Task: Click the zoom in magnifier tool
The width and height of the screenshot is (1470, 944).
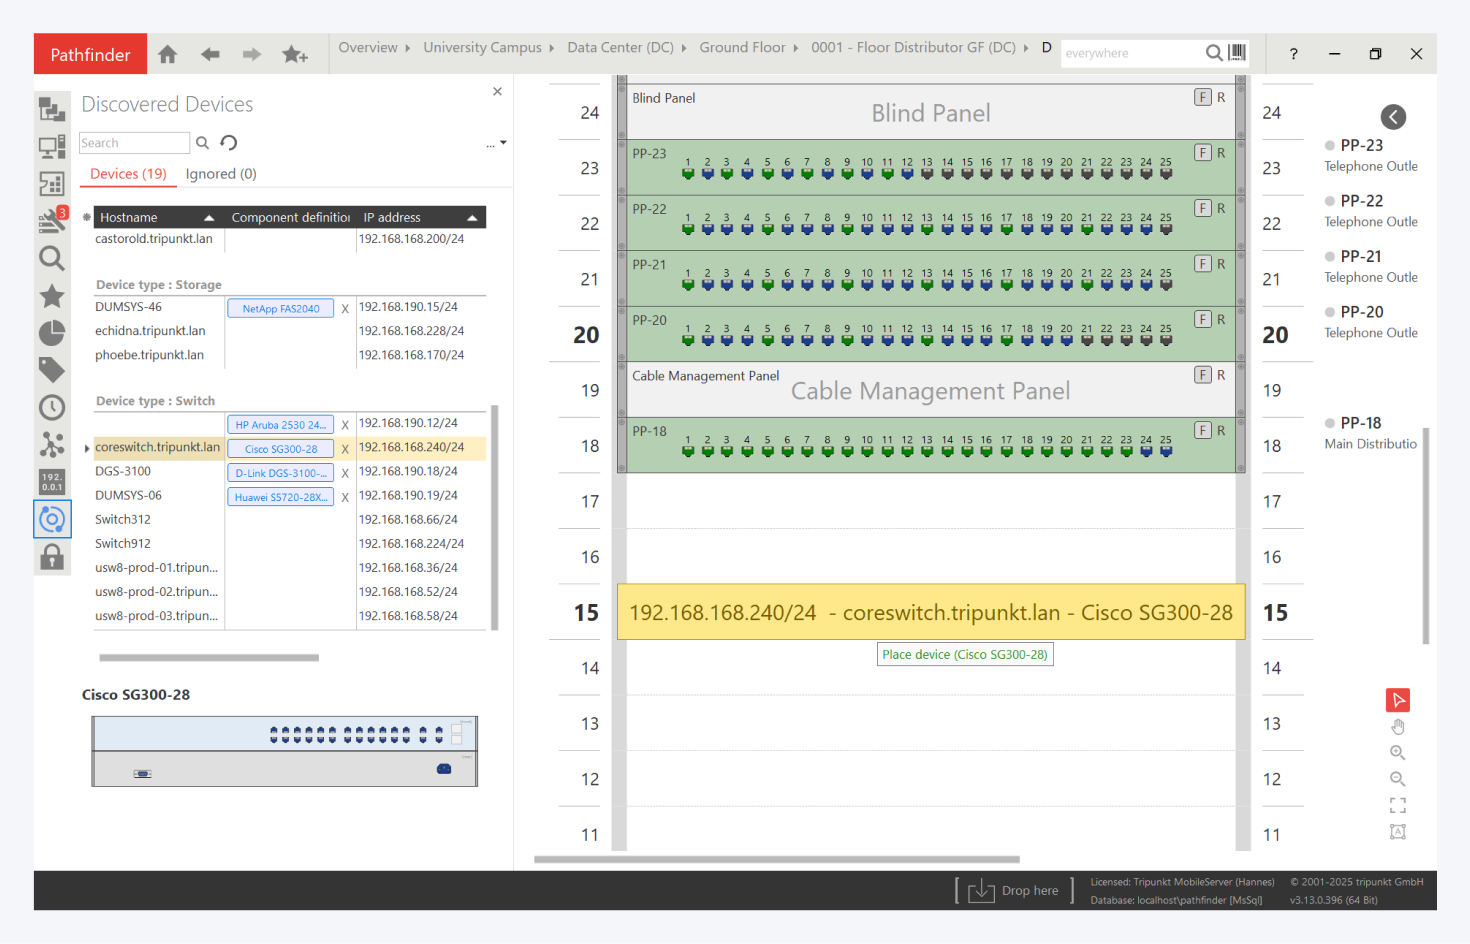Action: pos(1397,753)
